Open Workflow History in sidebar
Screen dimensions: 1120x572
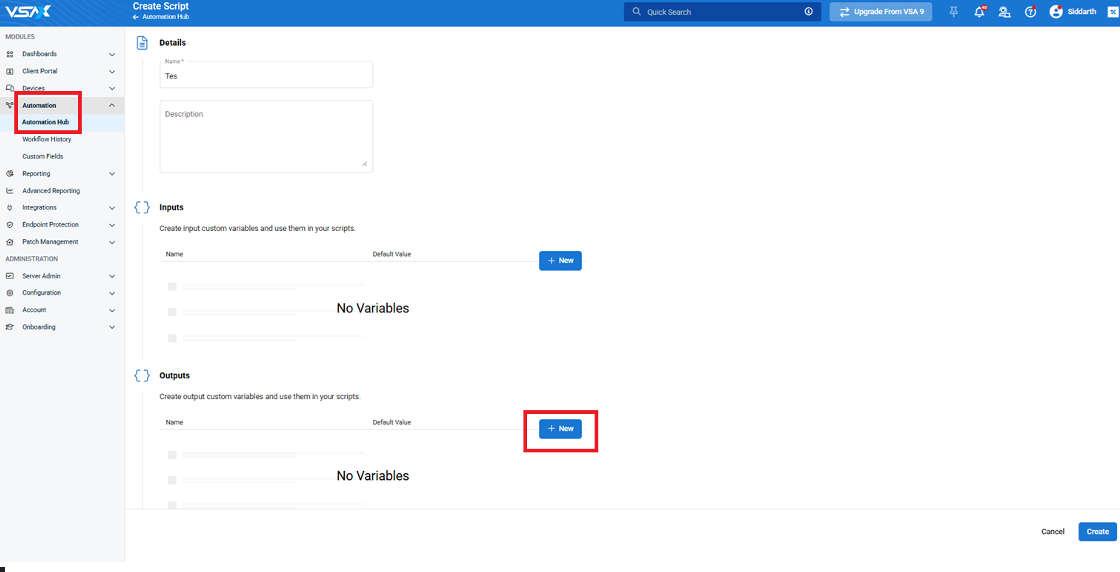tap(47, 139)
